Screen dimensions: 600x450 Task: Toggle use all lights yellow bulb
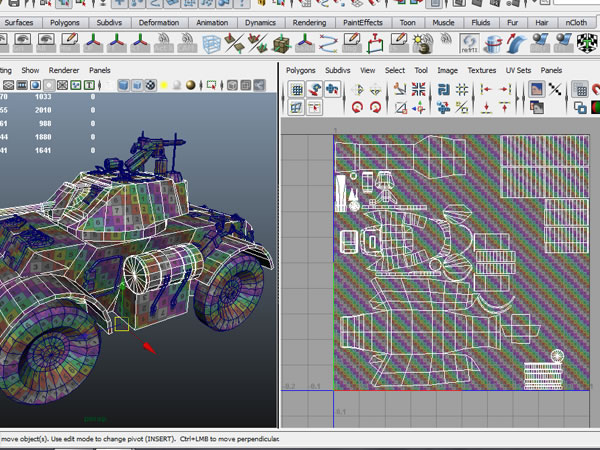coord(164,85)
